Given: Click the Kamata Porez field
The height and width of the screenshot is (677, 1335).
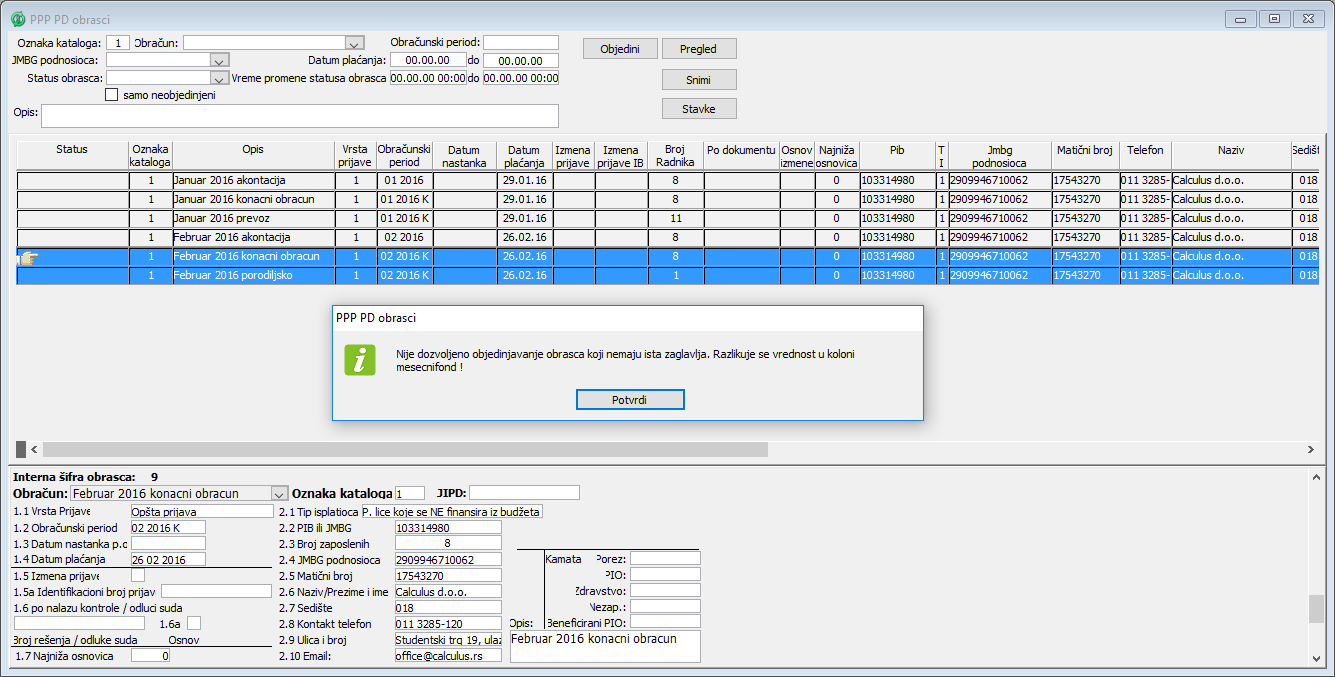Looking at the screenshot, I should tap(665, 558).
